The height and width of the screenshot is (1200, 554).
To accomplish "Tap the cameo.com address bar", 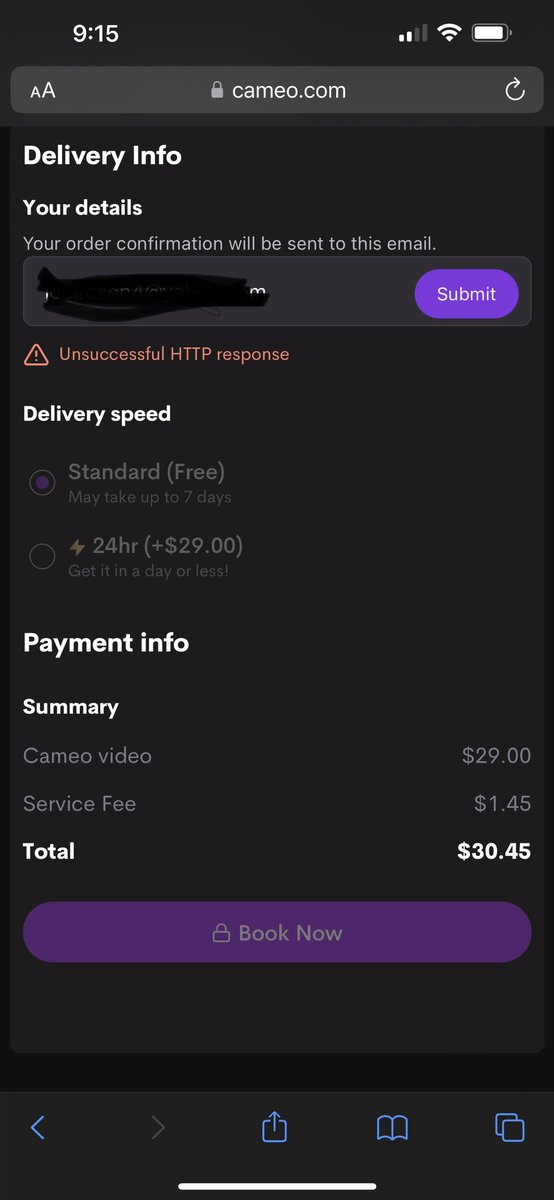I will 277,90.
